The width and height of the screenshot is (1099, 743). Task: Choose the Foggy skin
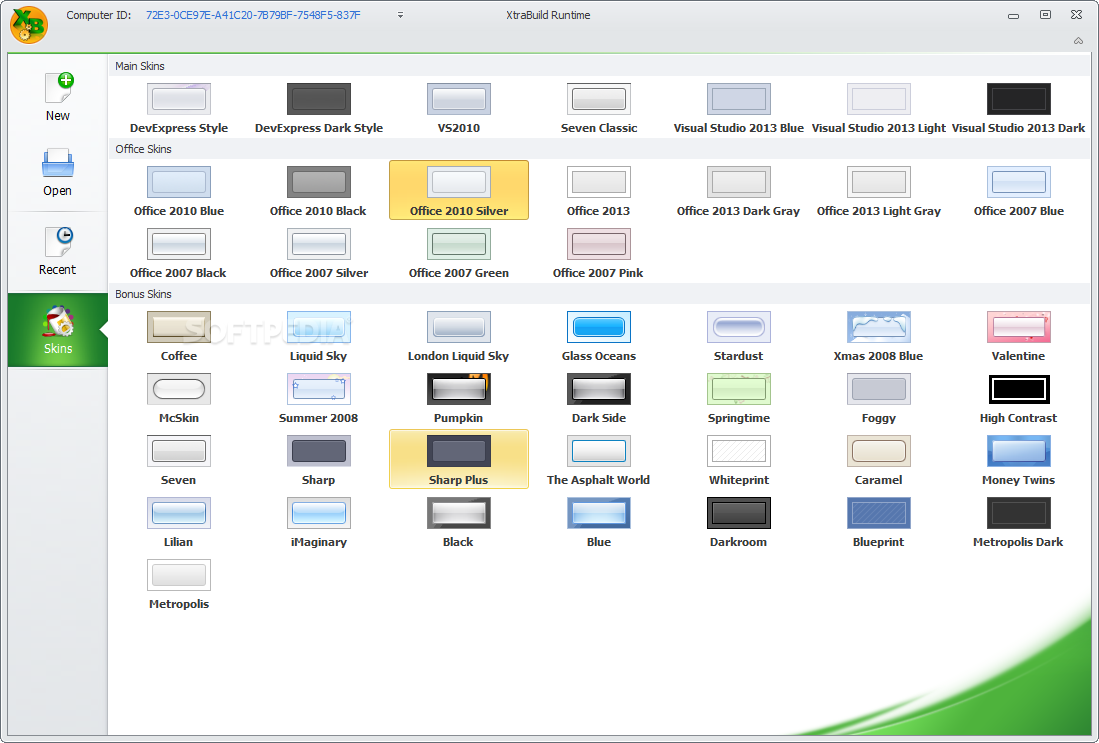(879, 398)
